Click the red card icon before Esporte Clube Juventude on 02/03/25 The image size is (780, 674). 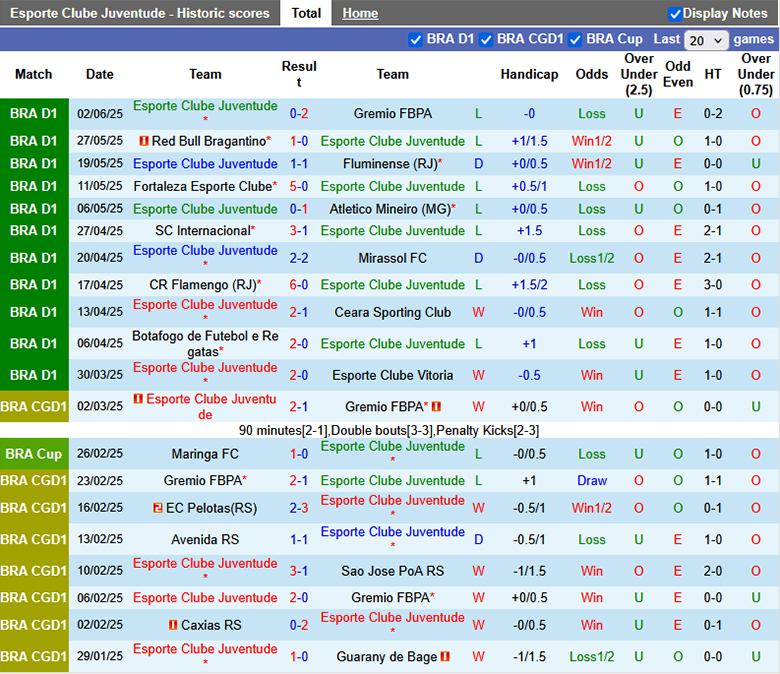tap(138, 399)
